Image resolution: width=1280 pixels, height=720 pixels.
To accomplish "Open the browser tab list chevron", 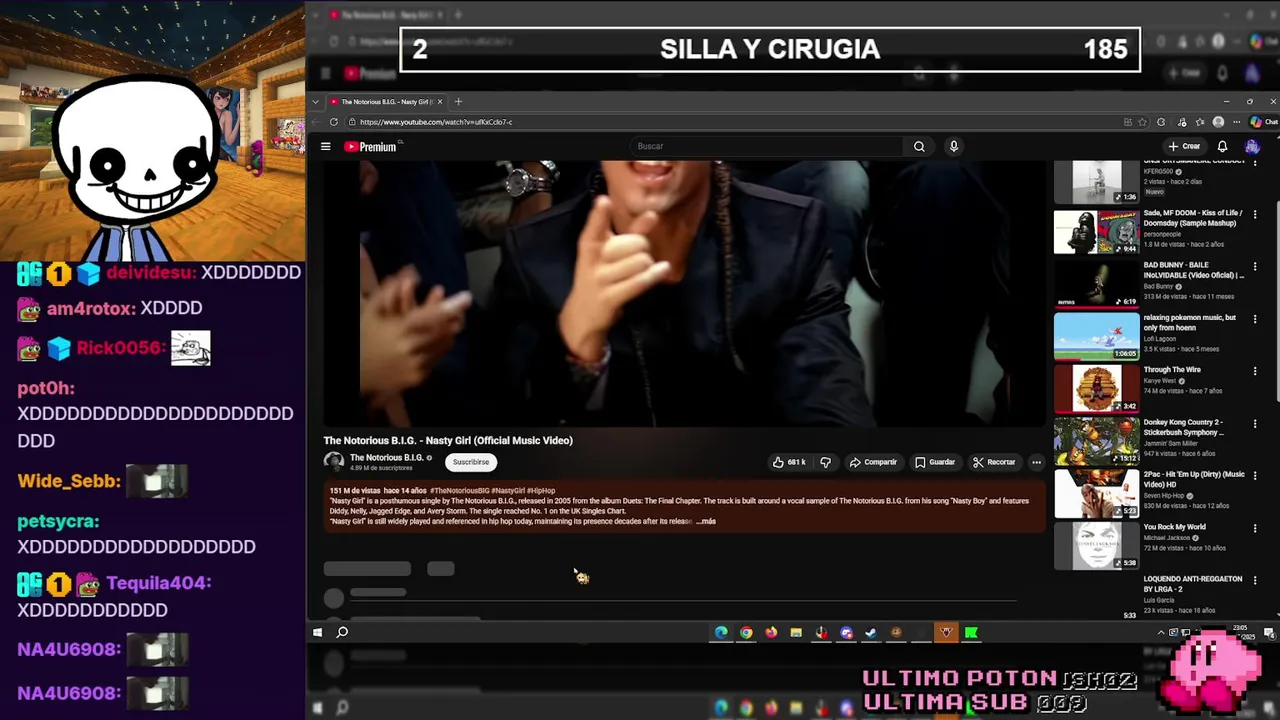I will (x=316, y=102).
